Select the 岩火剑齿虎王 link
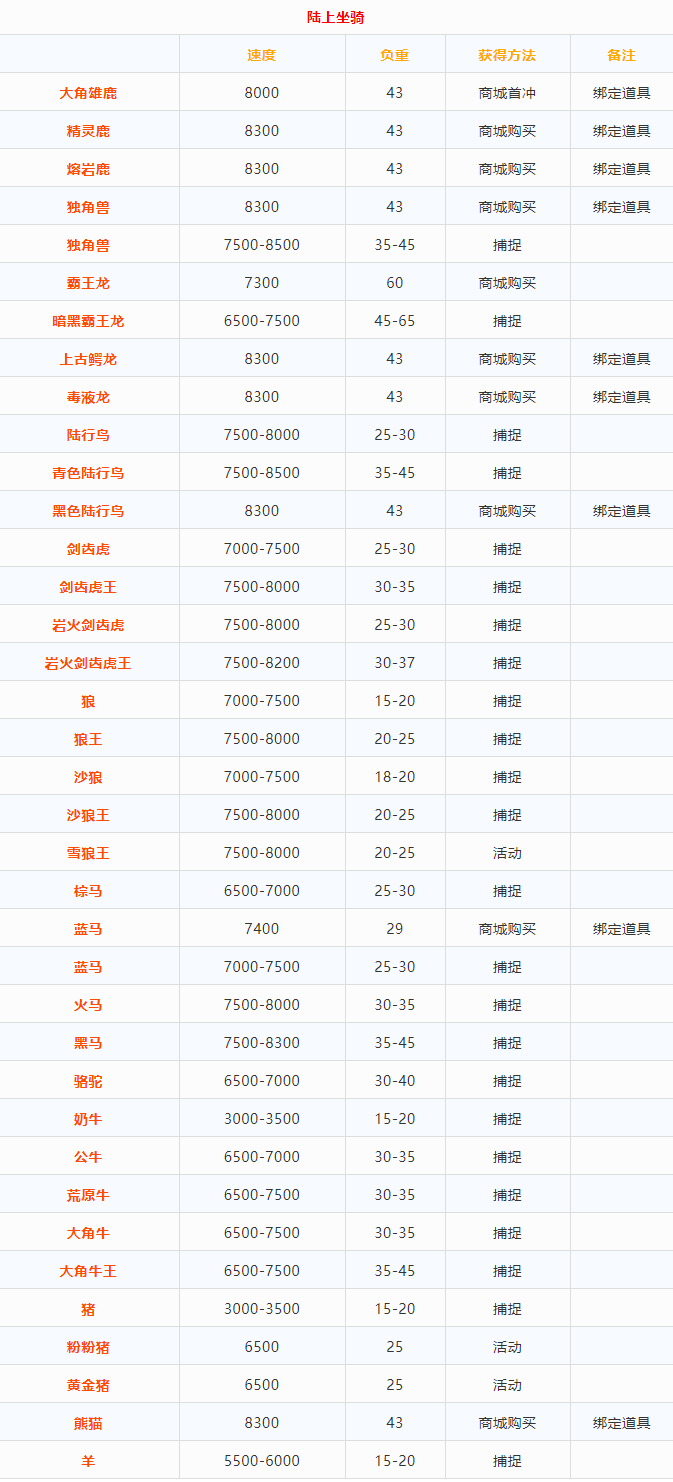 click(x=88, y=663)
